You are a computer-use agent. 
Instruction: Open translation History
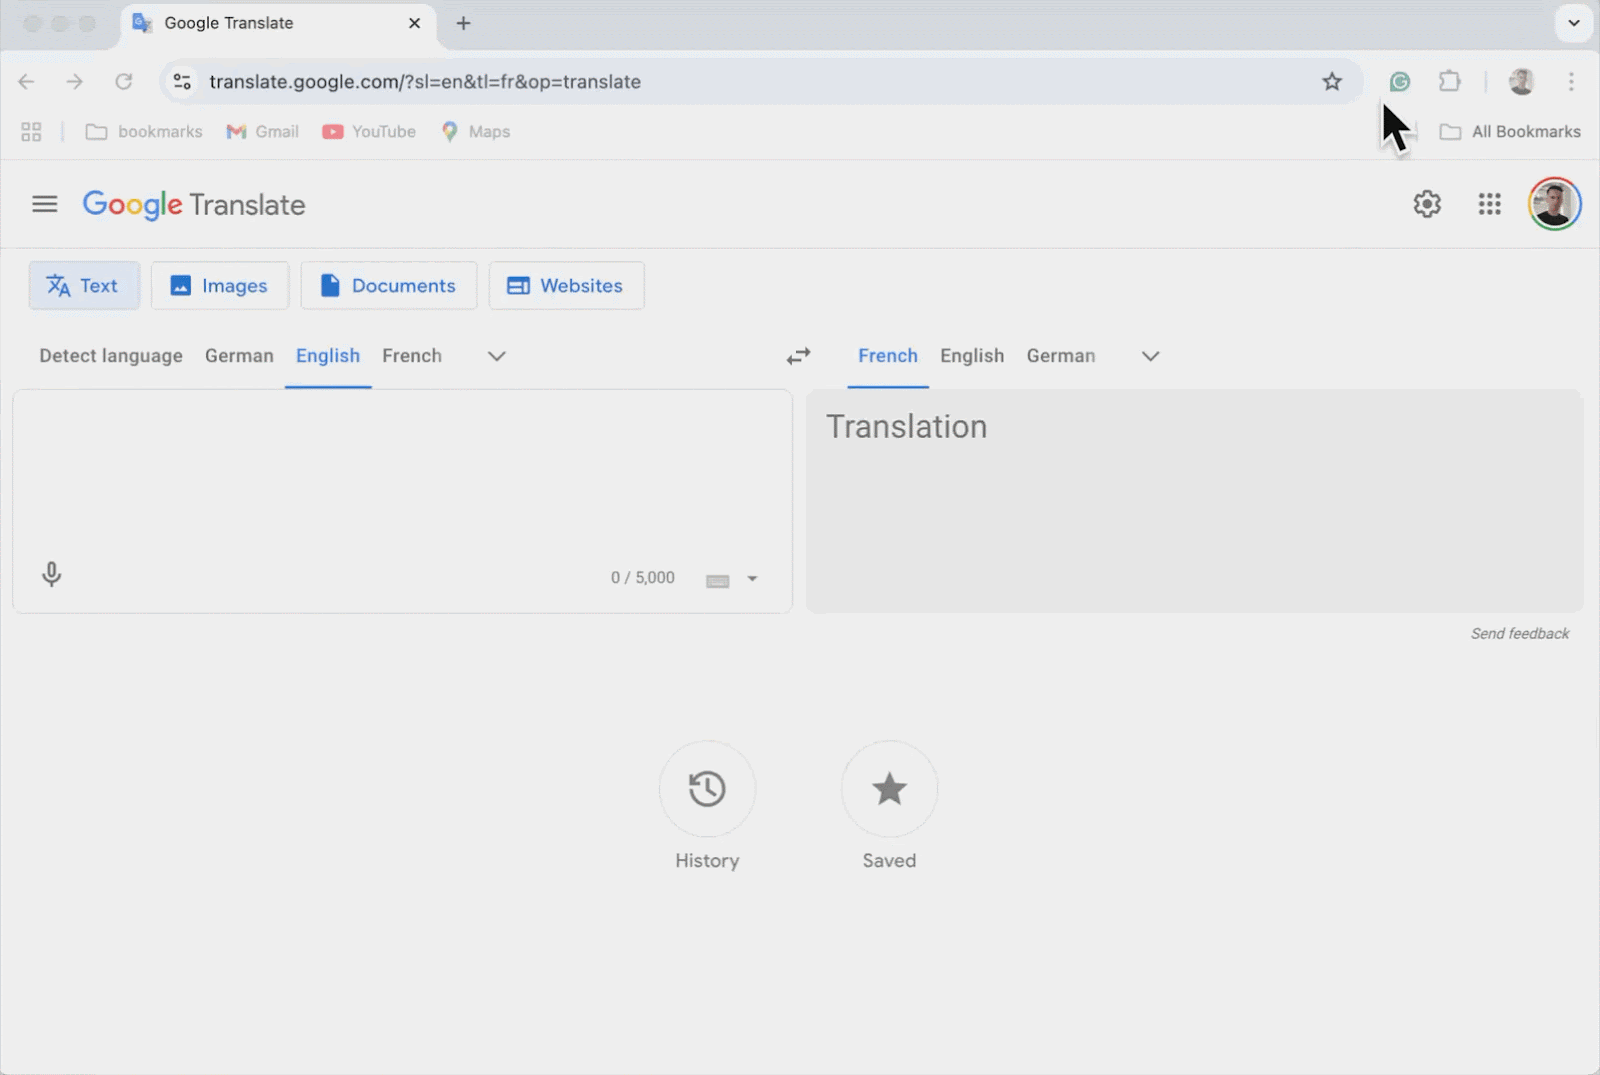(707, 789)
